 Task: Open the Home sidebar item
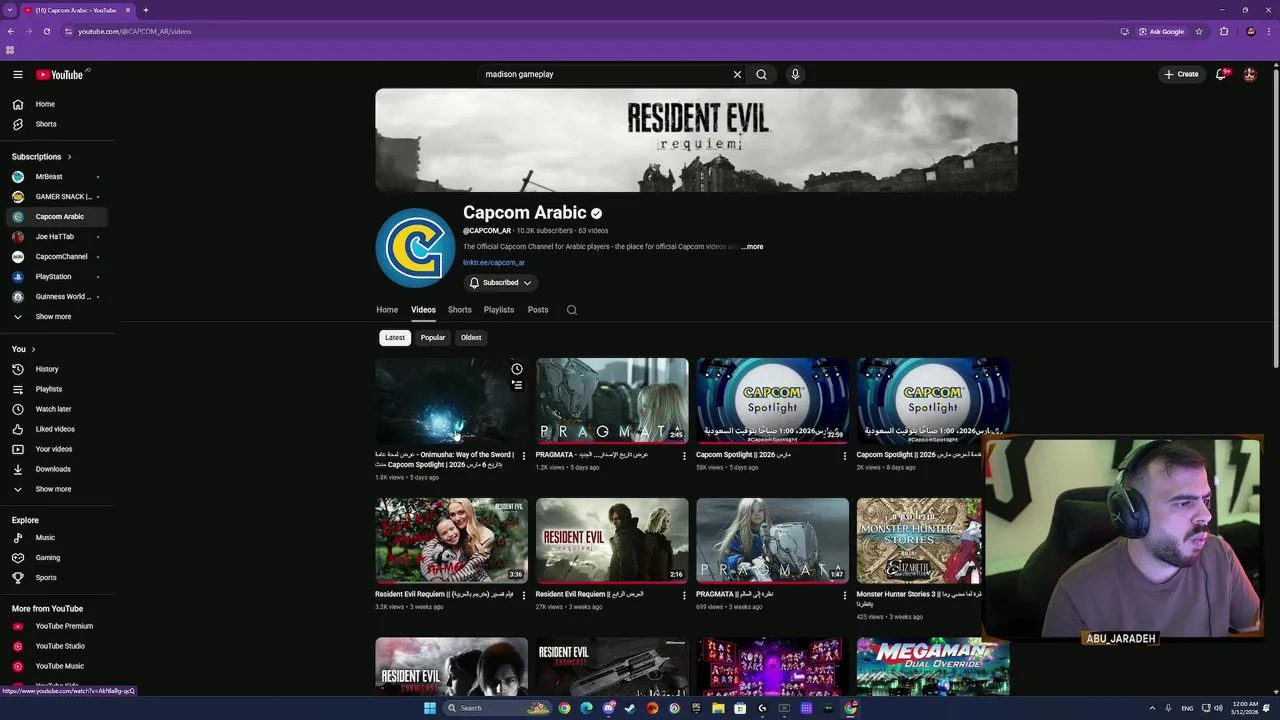coord(57,104)
